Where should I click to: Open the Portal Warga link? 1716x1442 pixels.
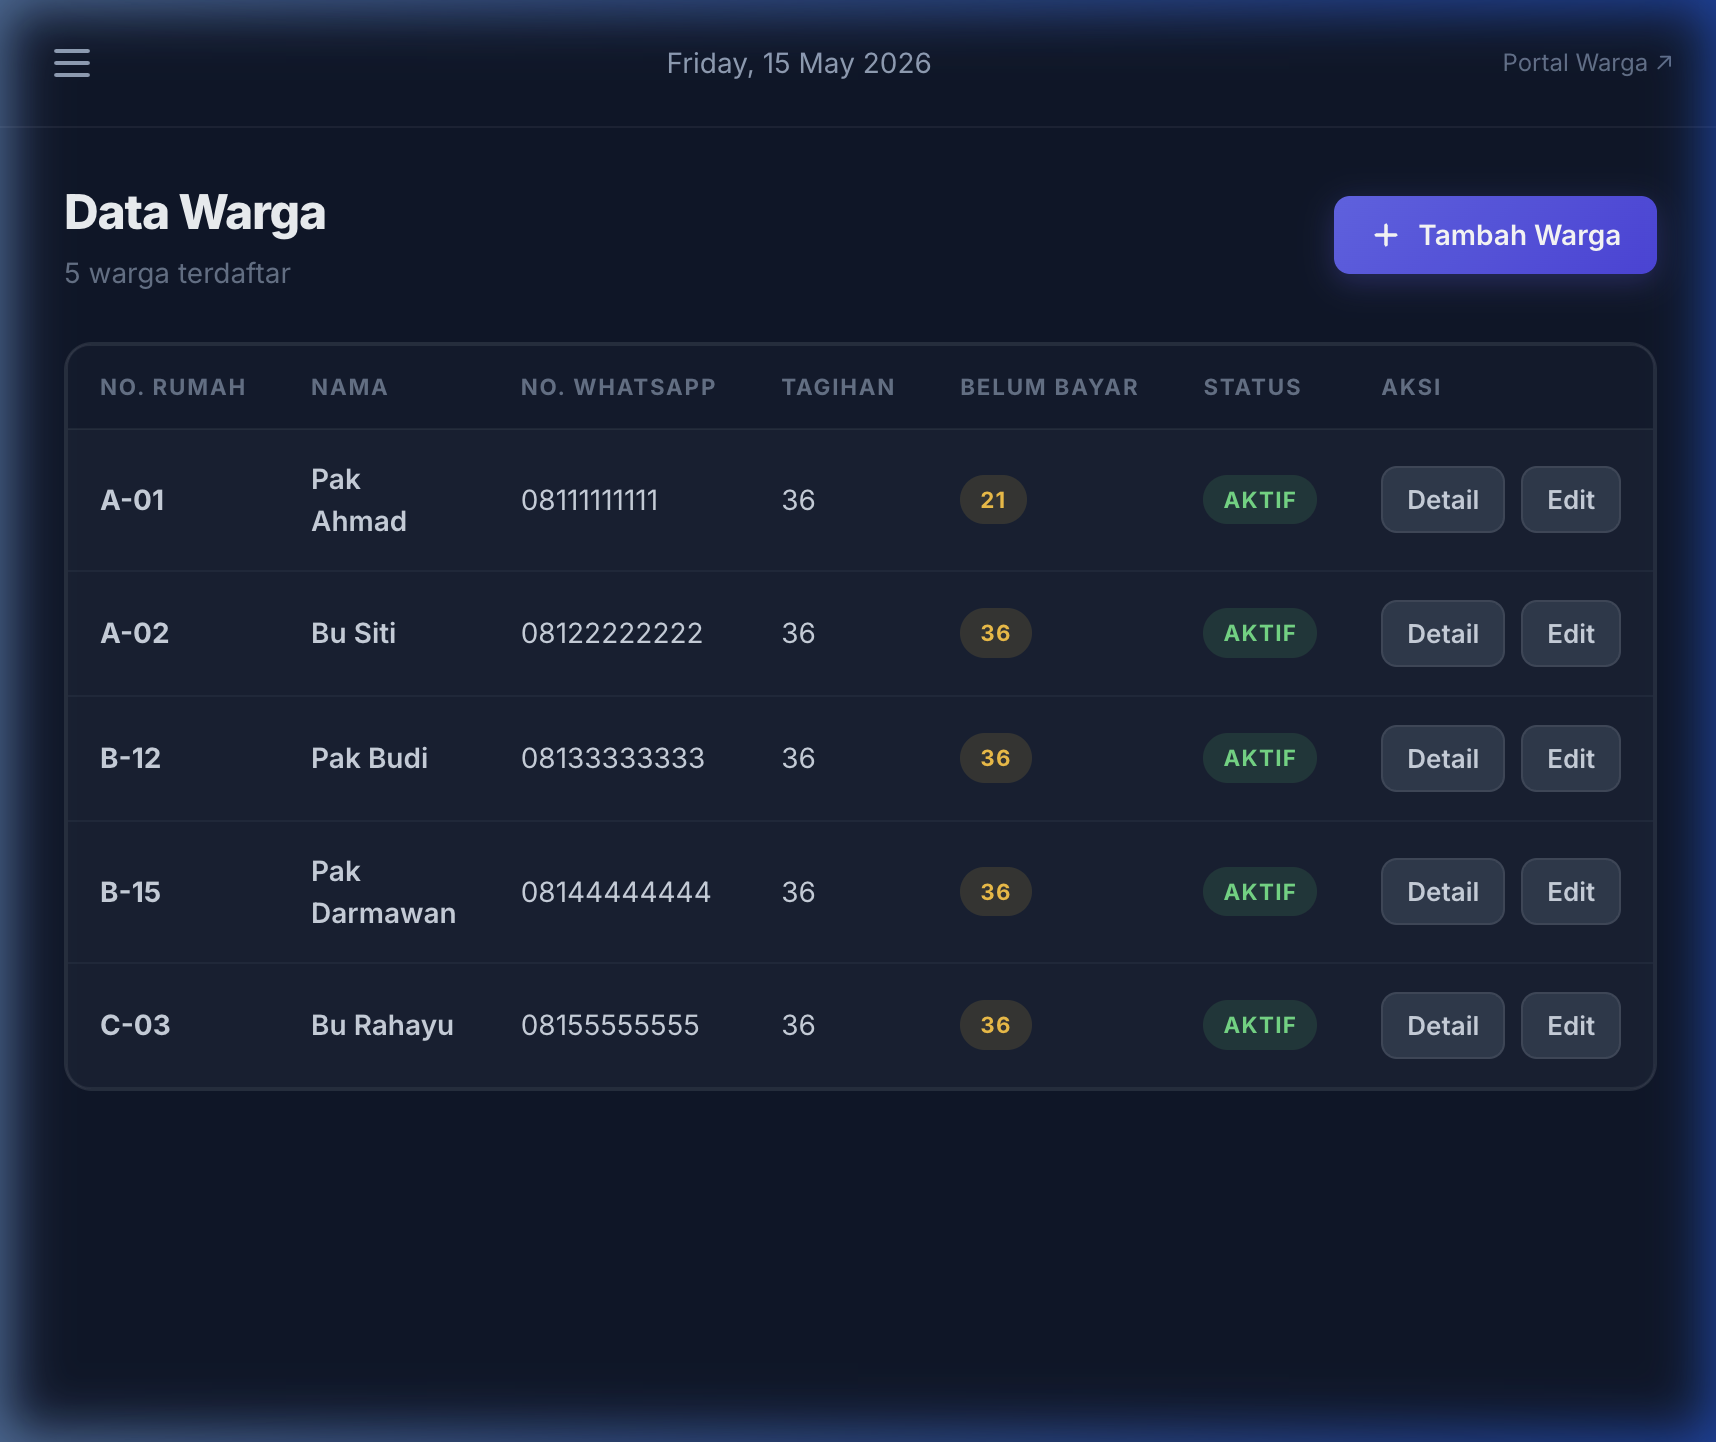pos(1587,63)
